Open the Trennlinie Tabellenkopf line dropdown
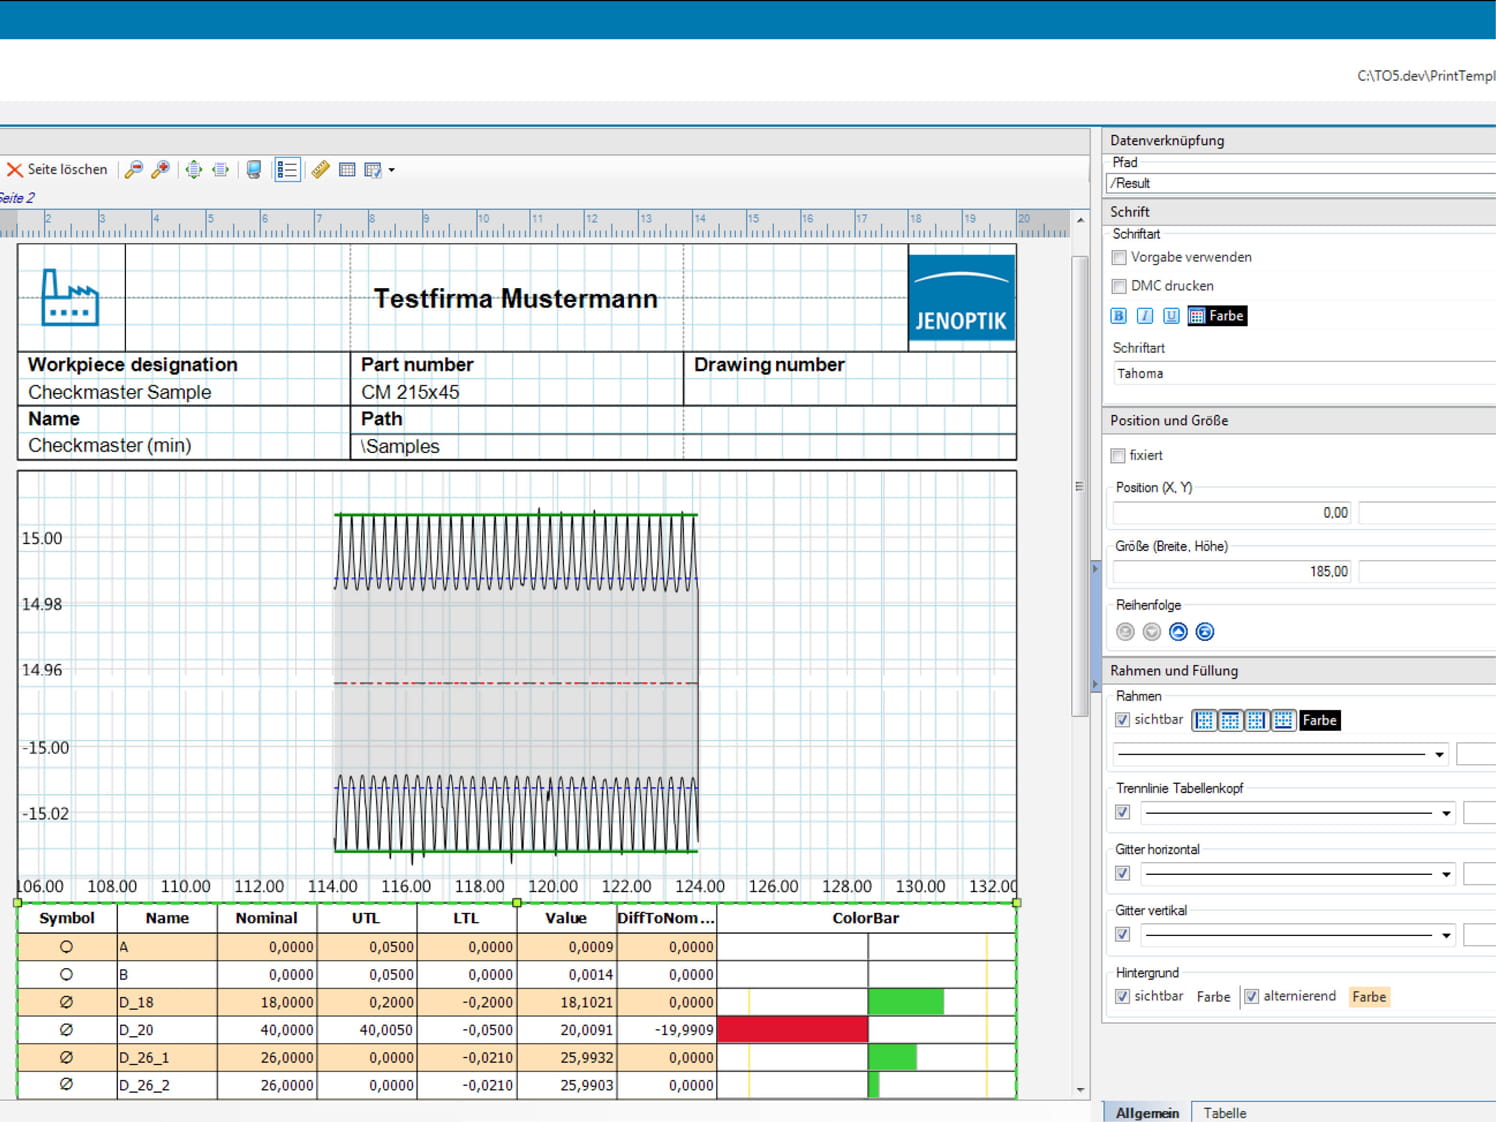This screenshot has height=1122, width=1496. pos(1446,814)
